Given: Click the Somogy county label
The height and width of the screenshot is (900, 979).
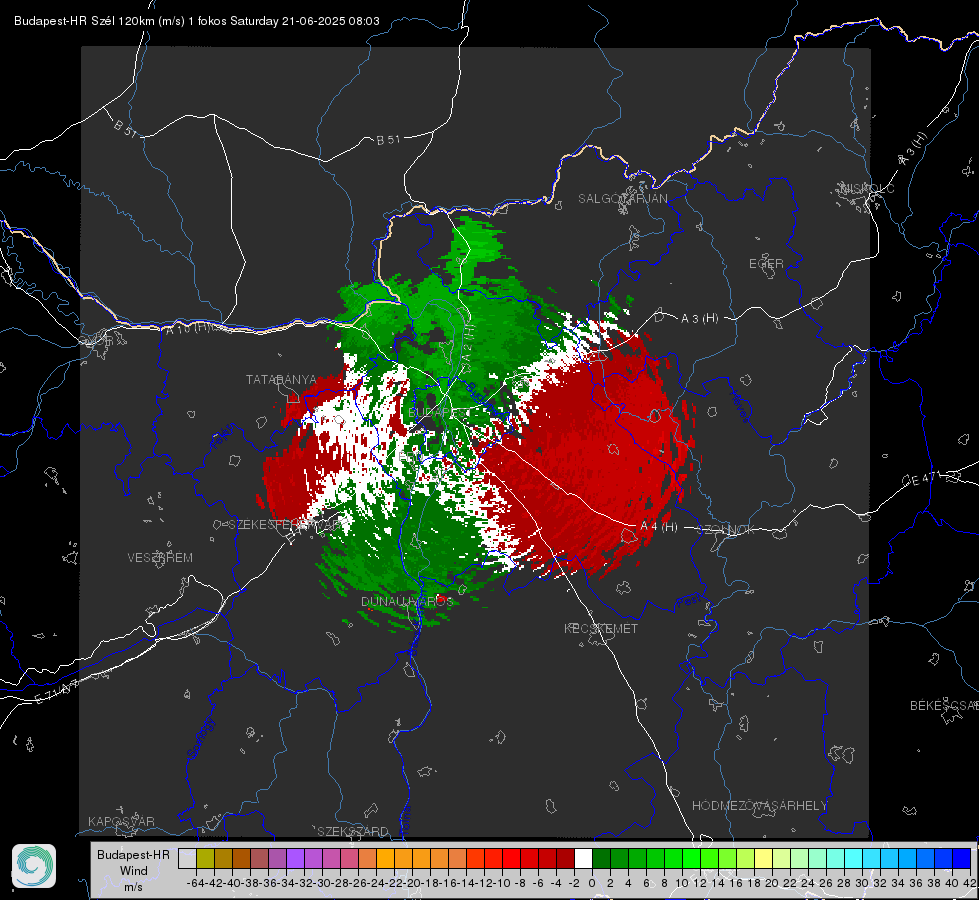Looking at the screenshot, I should click(x=201, y=737).
